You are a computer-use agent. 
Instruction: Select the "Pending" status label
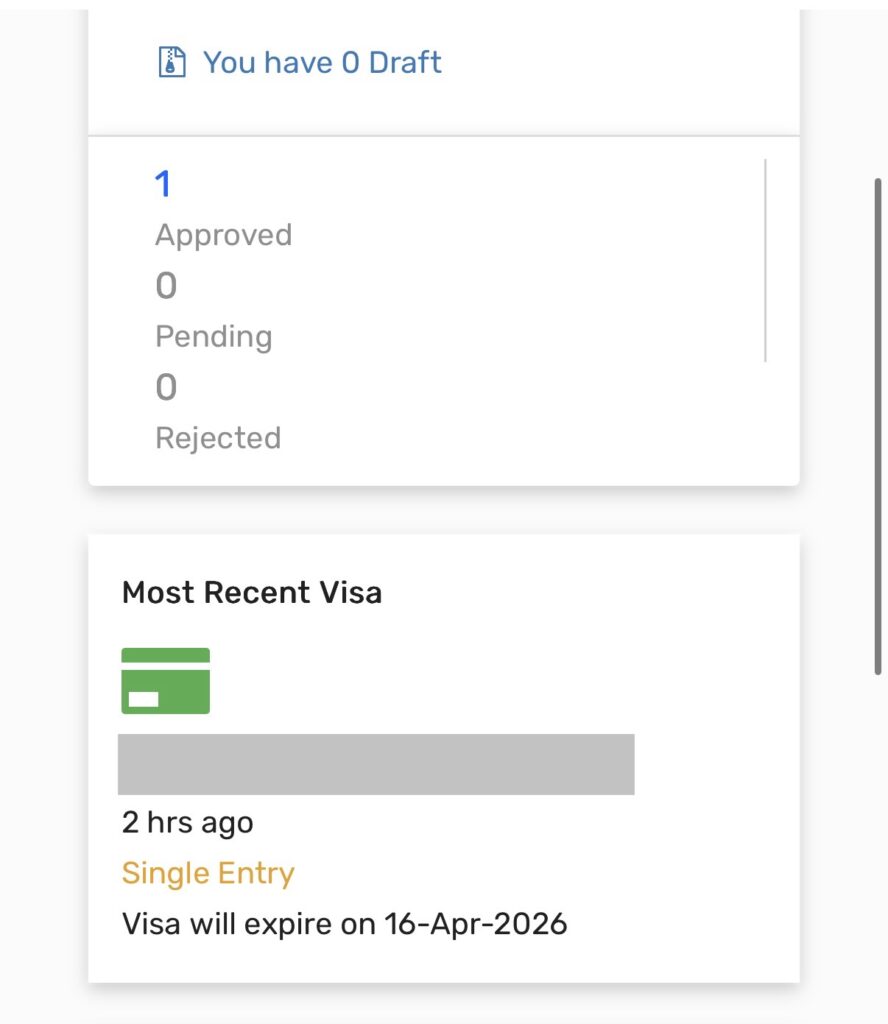coord(214,336)
